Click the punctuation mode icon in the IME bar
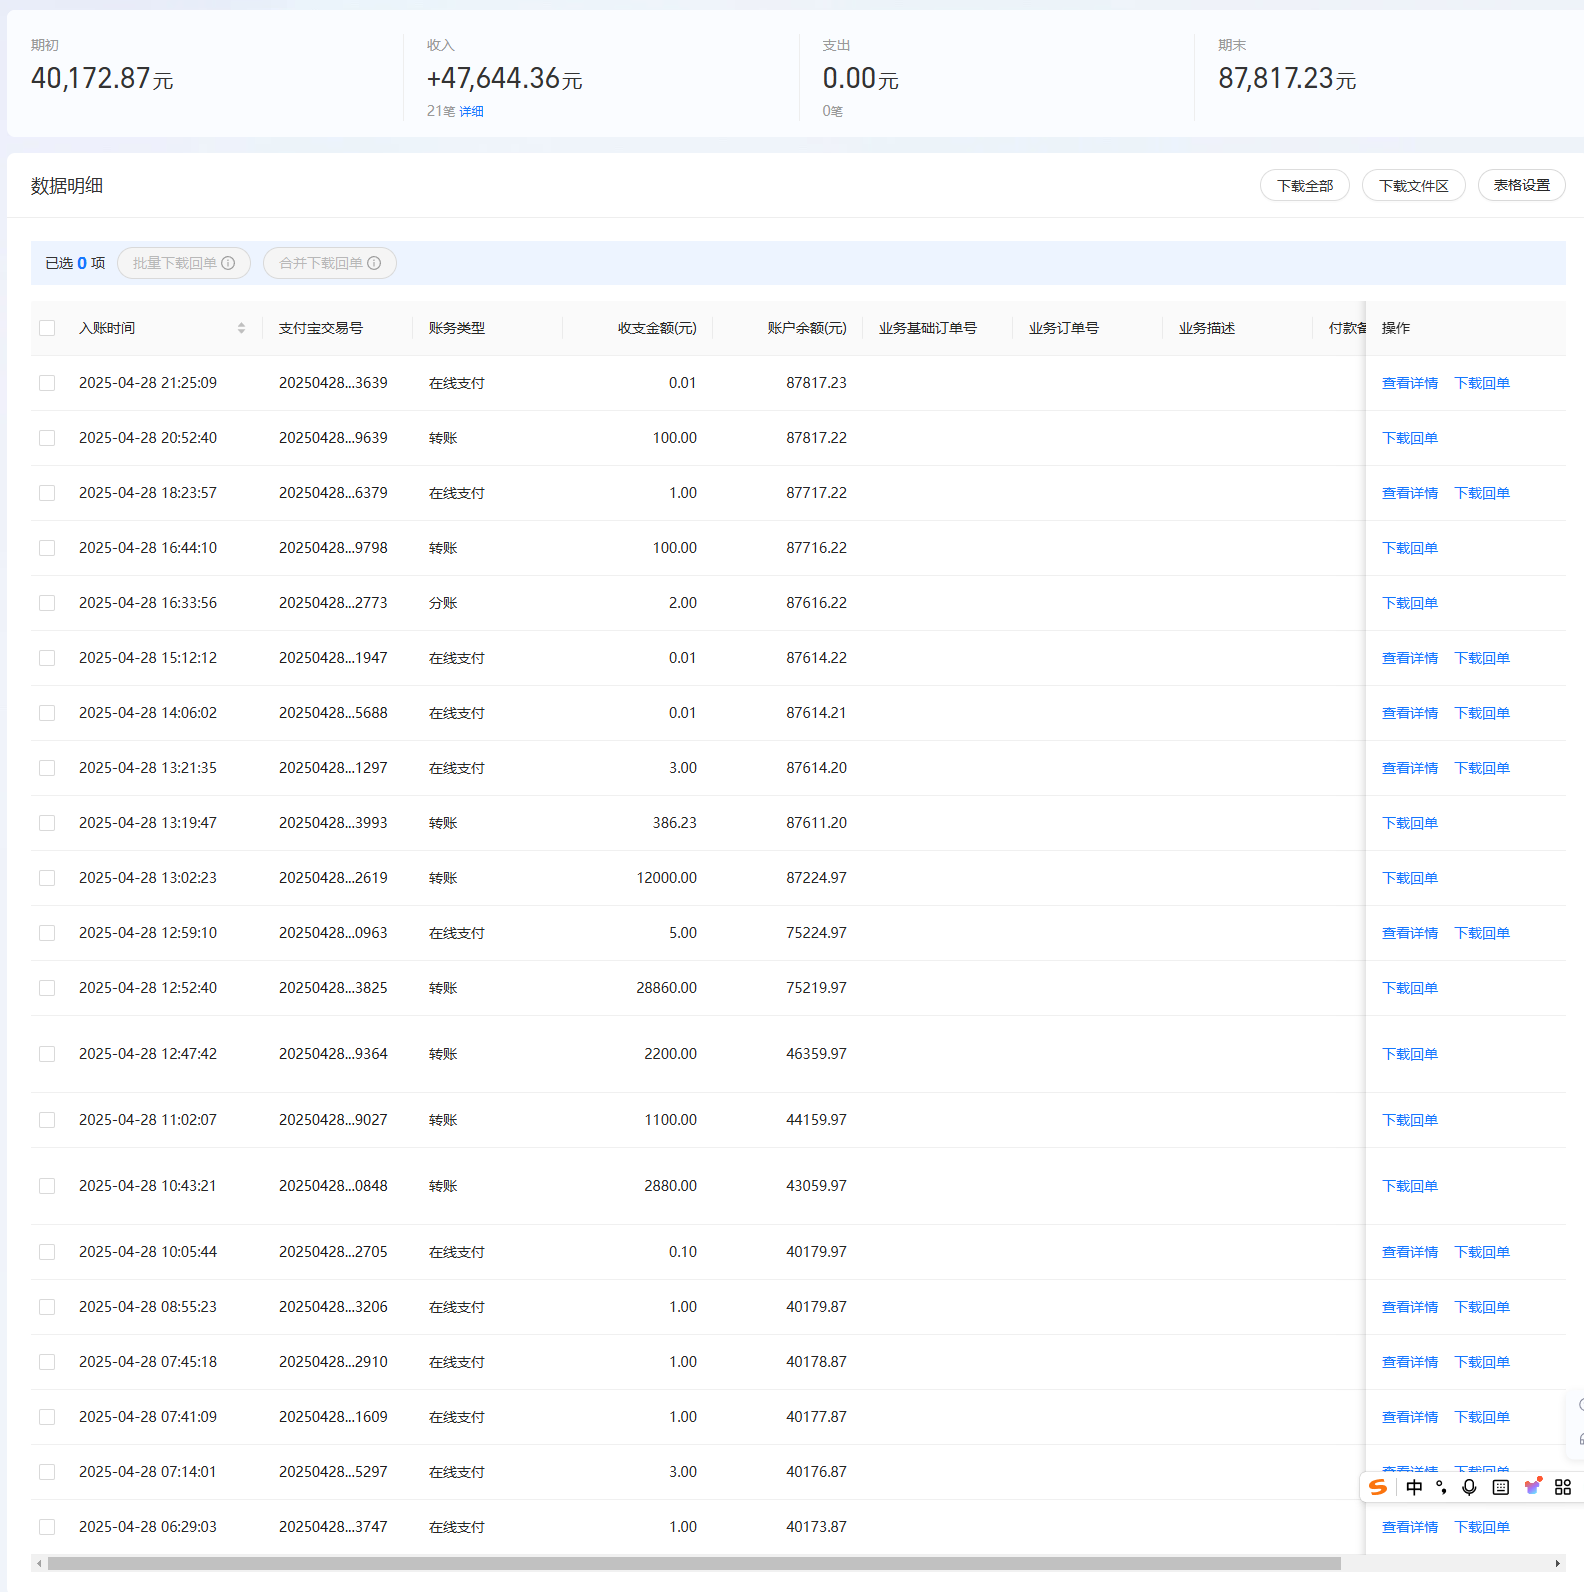Image resolution: width=1584 pixels, height=1592 pixels. (x=1441, y=1487)
